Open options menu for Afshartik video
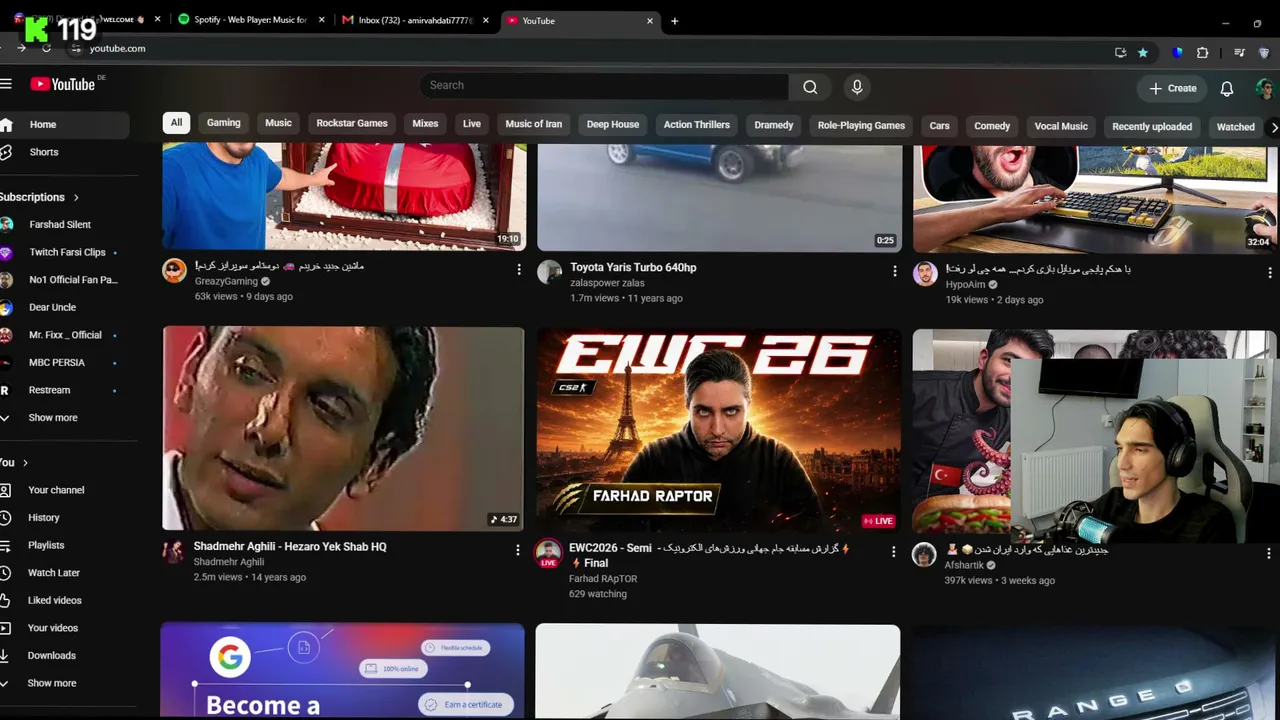Image resolution: width=1280 pixels, height=720 pixels. (x=1269, y=553)
